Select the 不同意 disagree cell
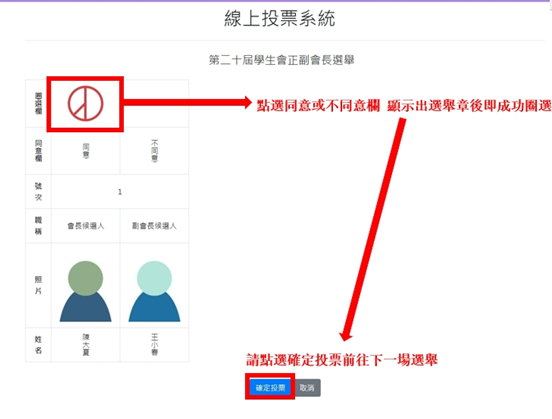The height and width of the screenshot is (419, 552). (x=154, y=151)
